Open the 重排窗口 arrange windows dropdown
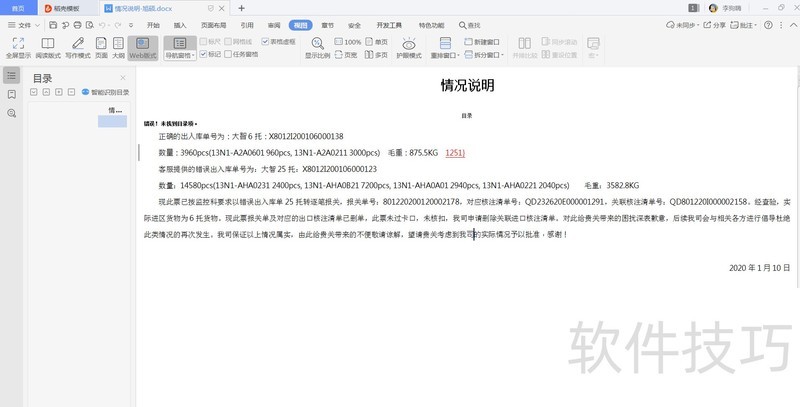 [445, 55]
